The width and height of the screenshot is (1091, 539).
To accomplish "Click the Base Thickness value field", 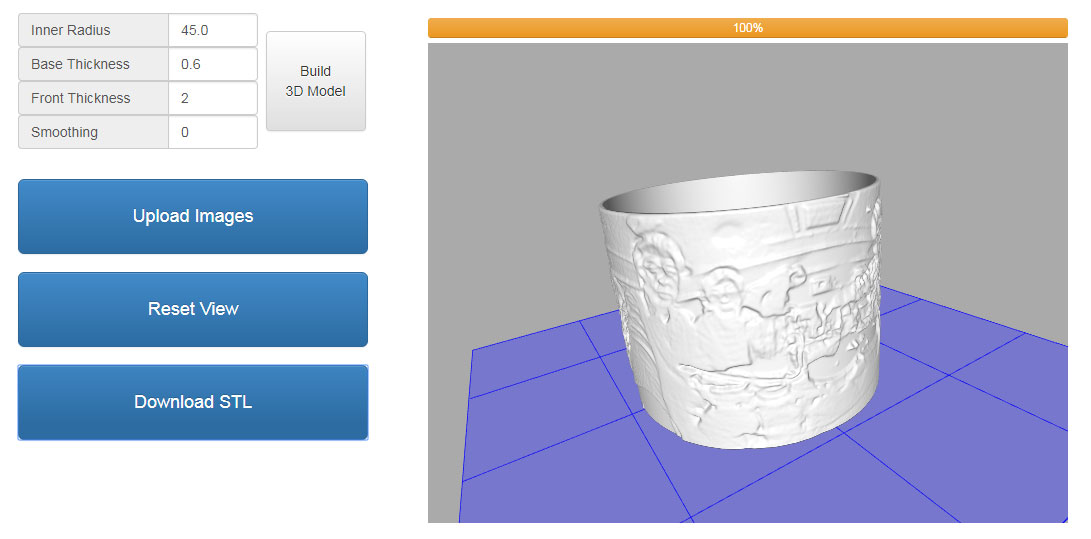I will click(212, 64).
